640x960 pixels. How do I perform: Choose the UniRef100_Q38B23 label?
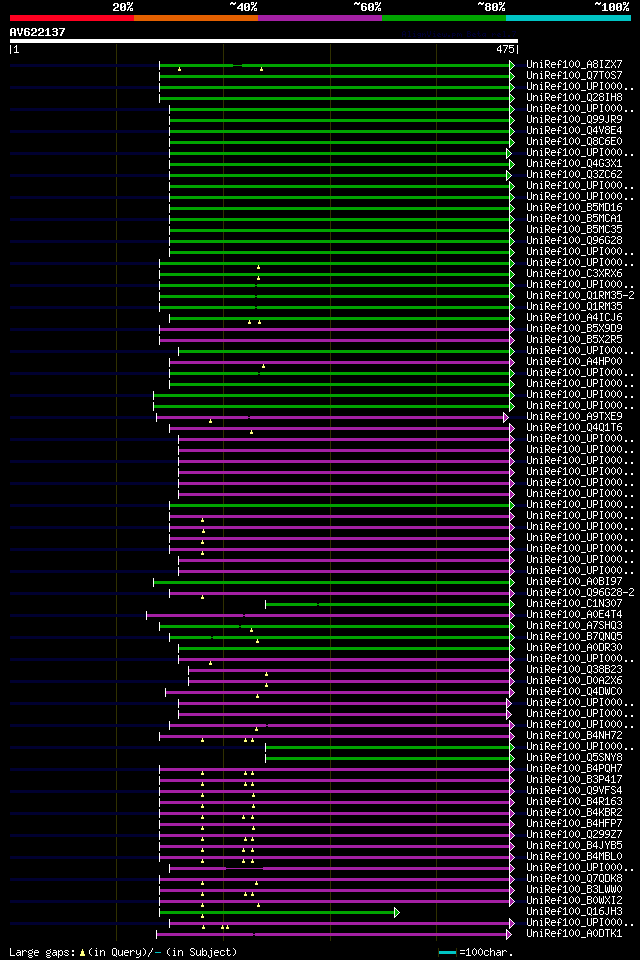pyautogui.click(x=574, y=670)
